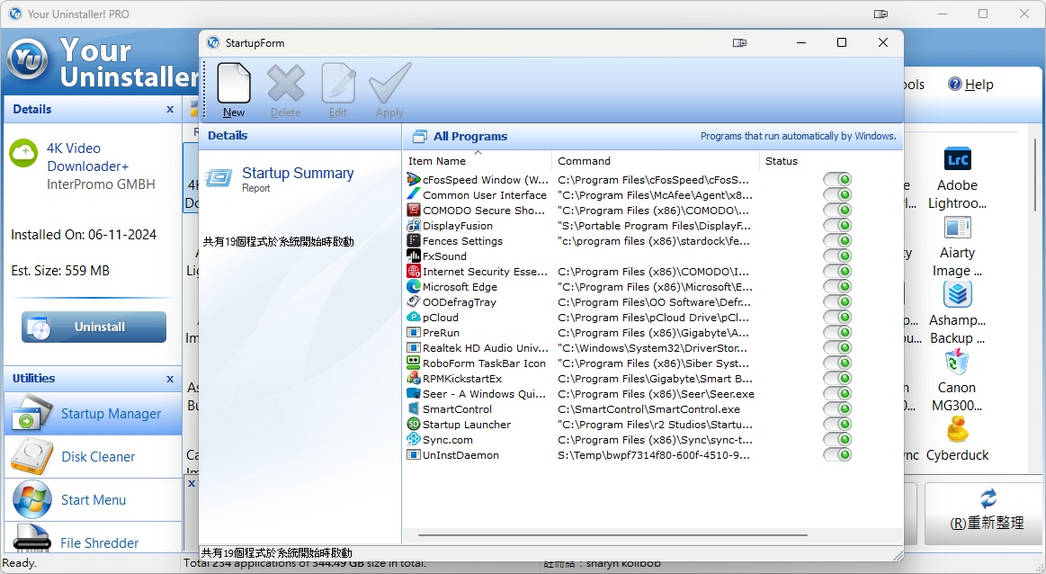Disable Fences Settings startup status switch
This screenshot has width=1046, height=574.
pyautogui.click(x=837, y=241)
